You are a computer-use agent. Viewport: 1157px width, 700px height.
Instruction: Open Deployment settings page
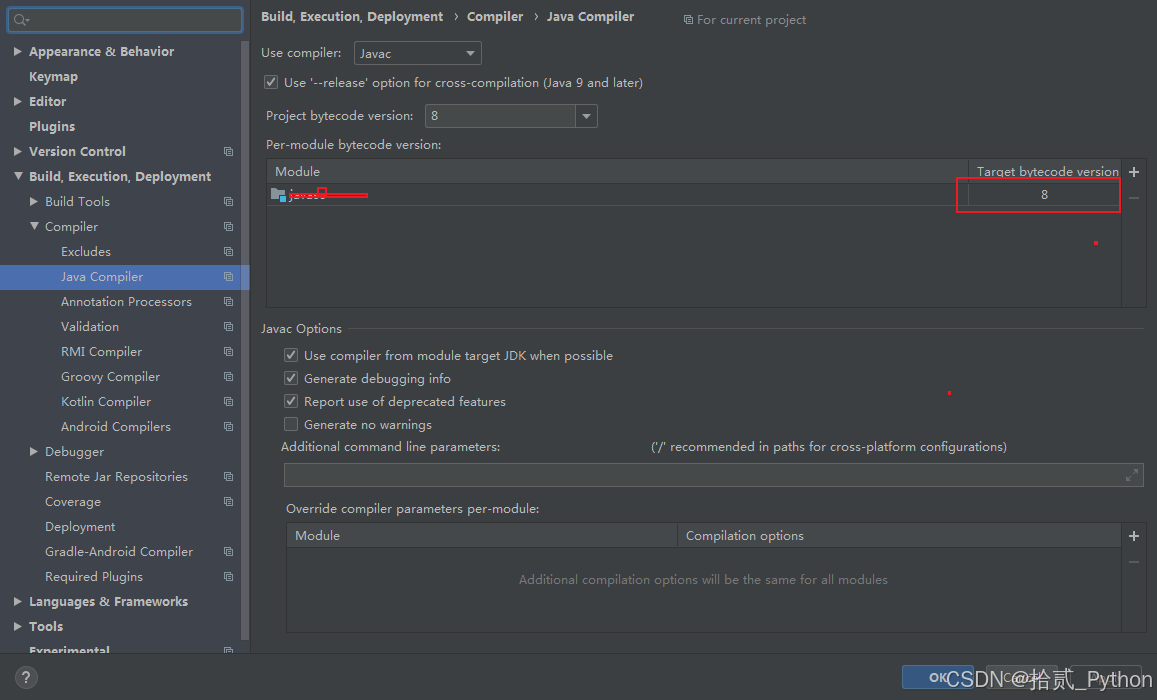click(x=80, y=527)
